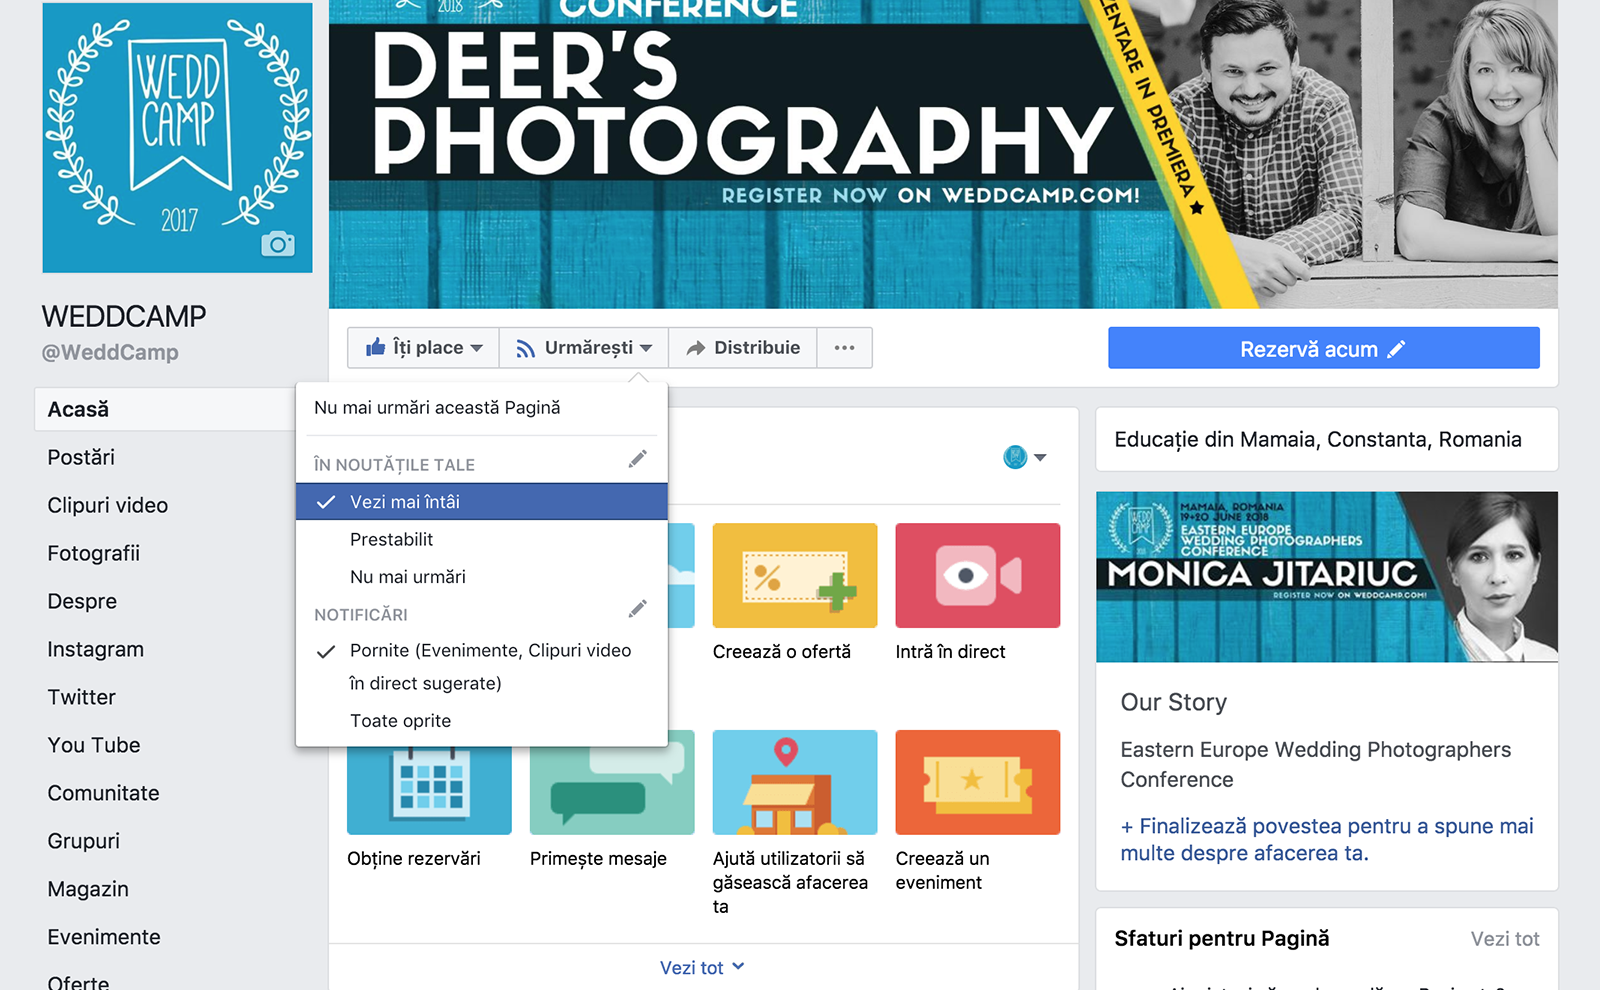Click the Creează un eveniment ticket icon
Screen dimensions: 1600x990
point(978,782)
